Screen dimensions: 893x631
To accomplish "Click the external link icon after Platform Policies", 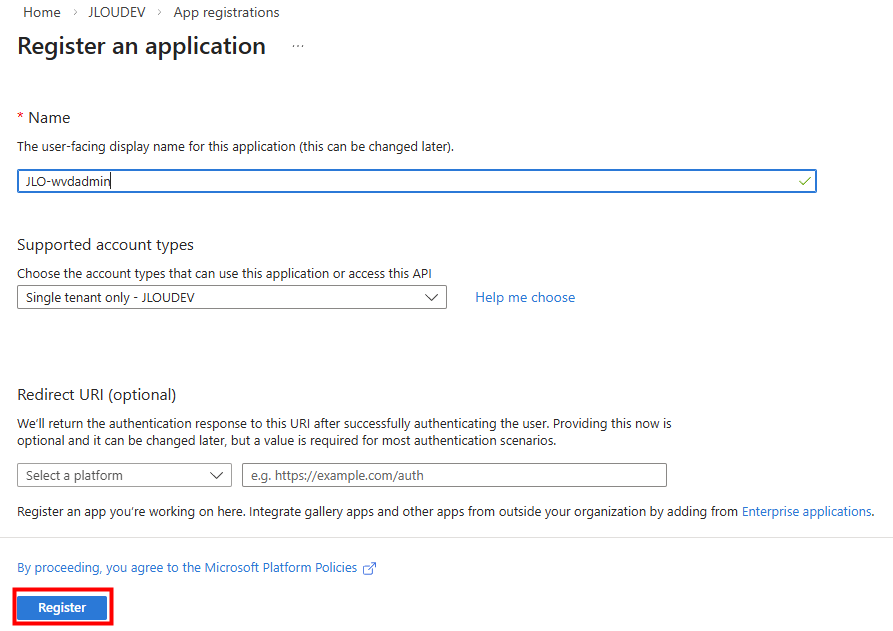I will [370, 568].
